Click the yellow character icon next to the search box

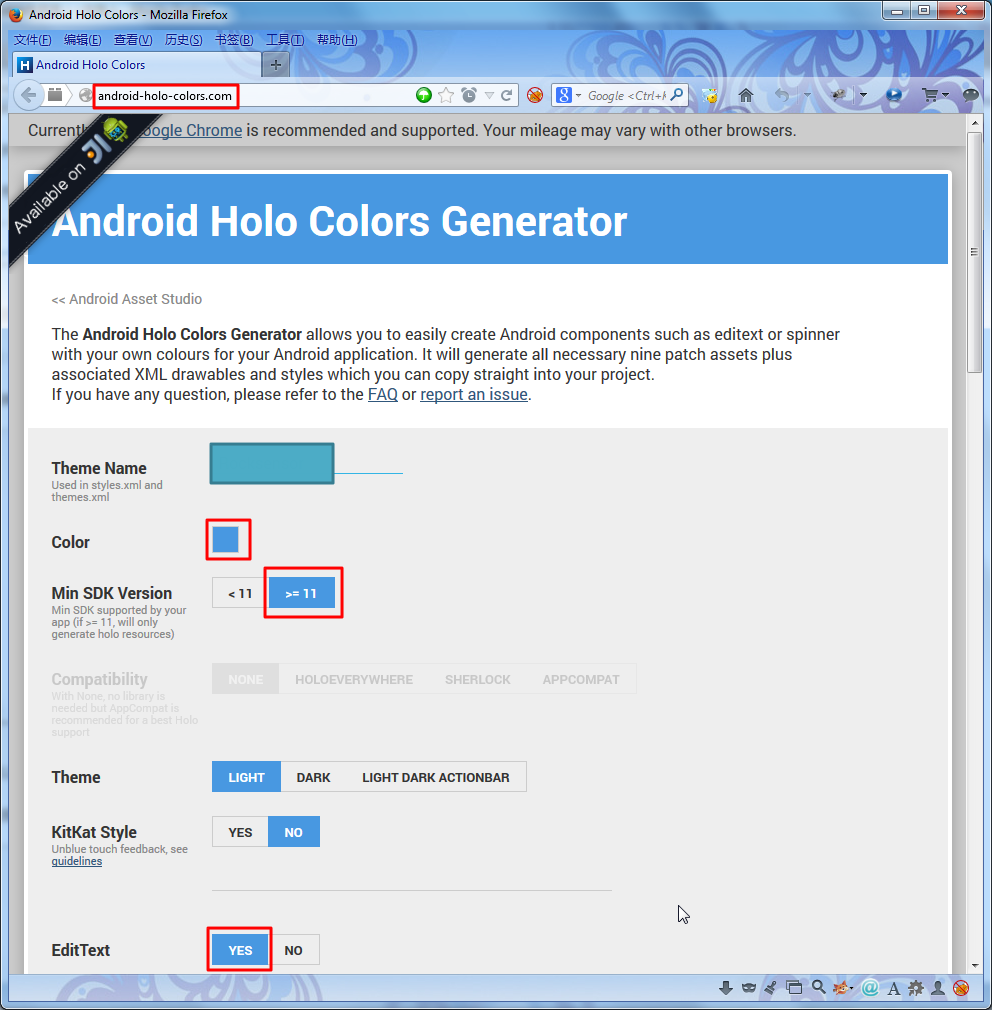tap(710, 95)
